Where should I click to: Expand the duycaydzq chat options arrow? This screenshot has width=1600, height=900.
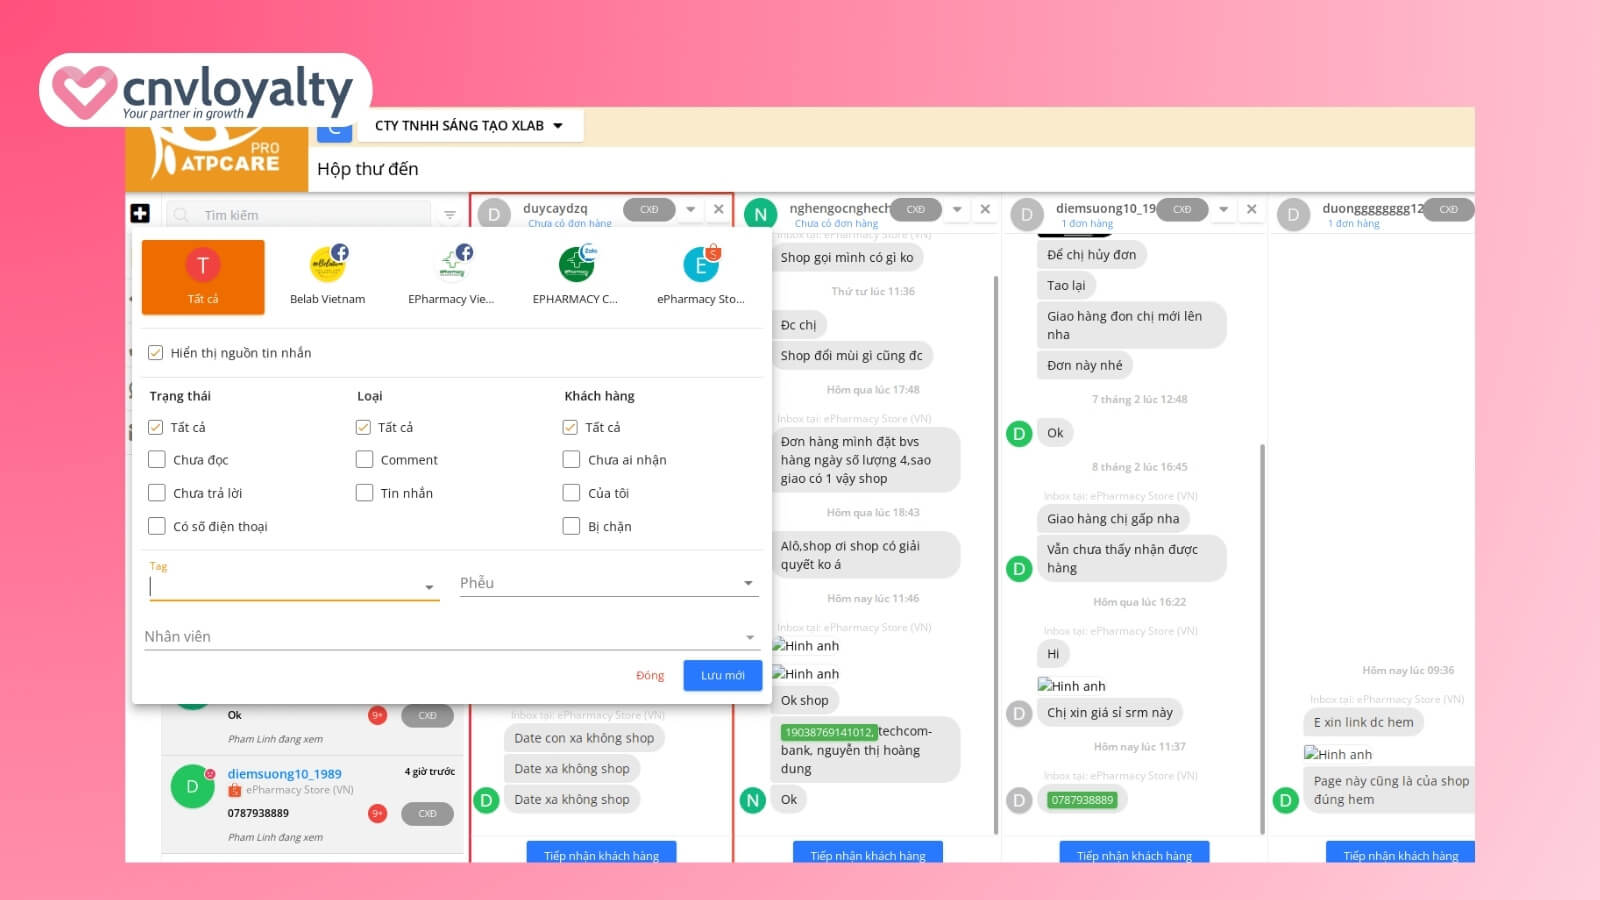(x=690, y=209)
